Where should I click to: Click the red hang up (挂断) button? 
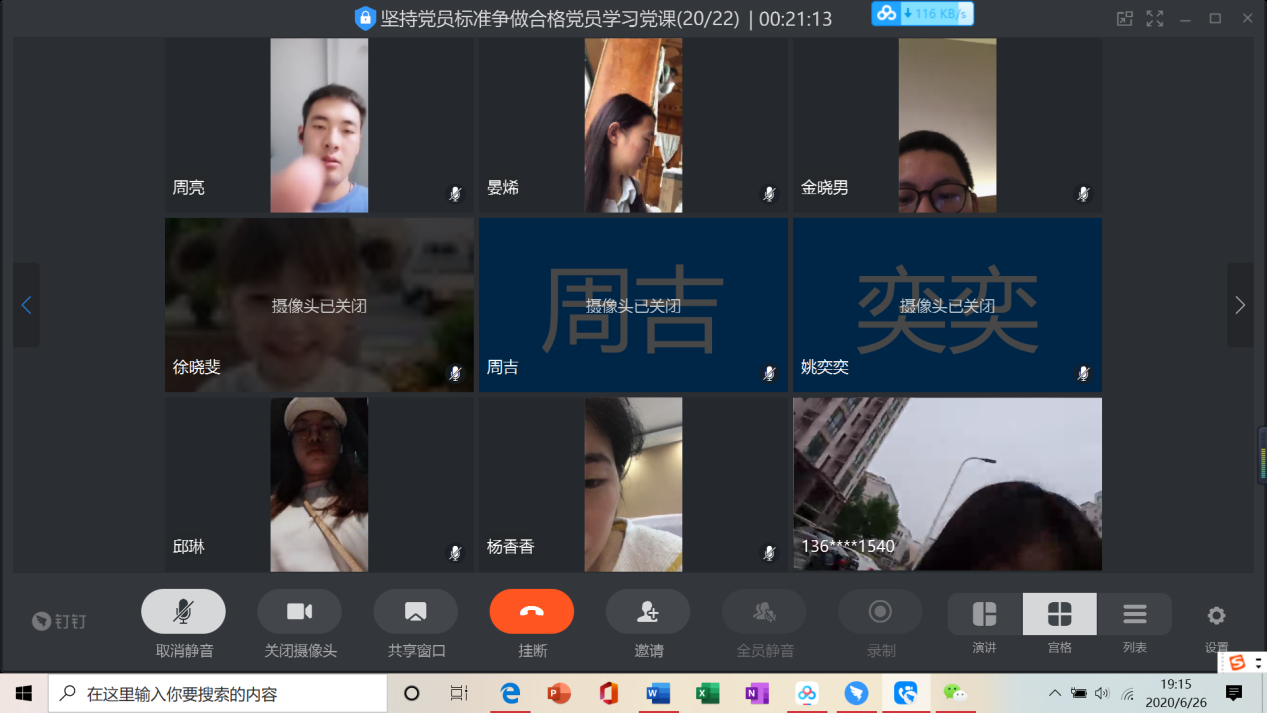tap(531, 612)
